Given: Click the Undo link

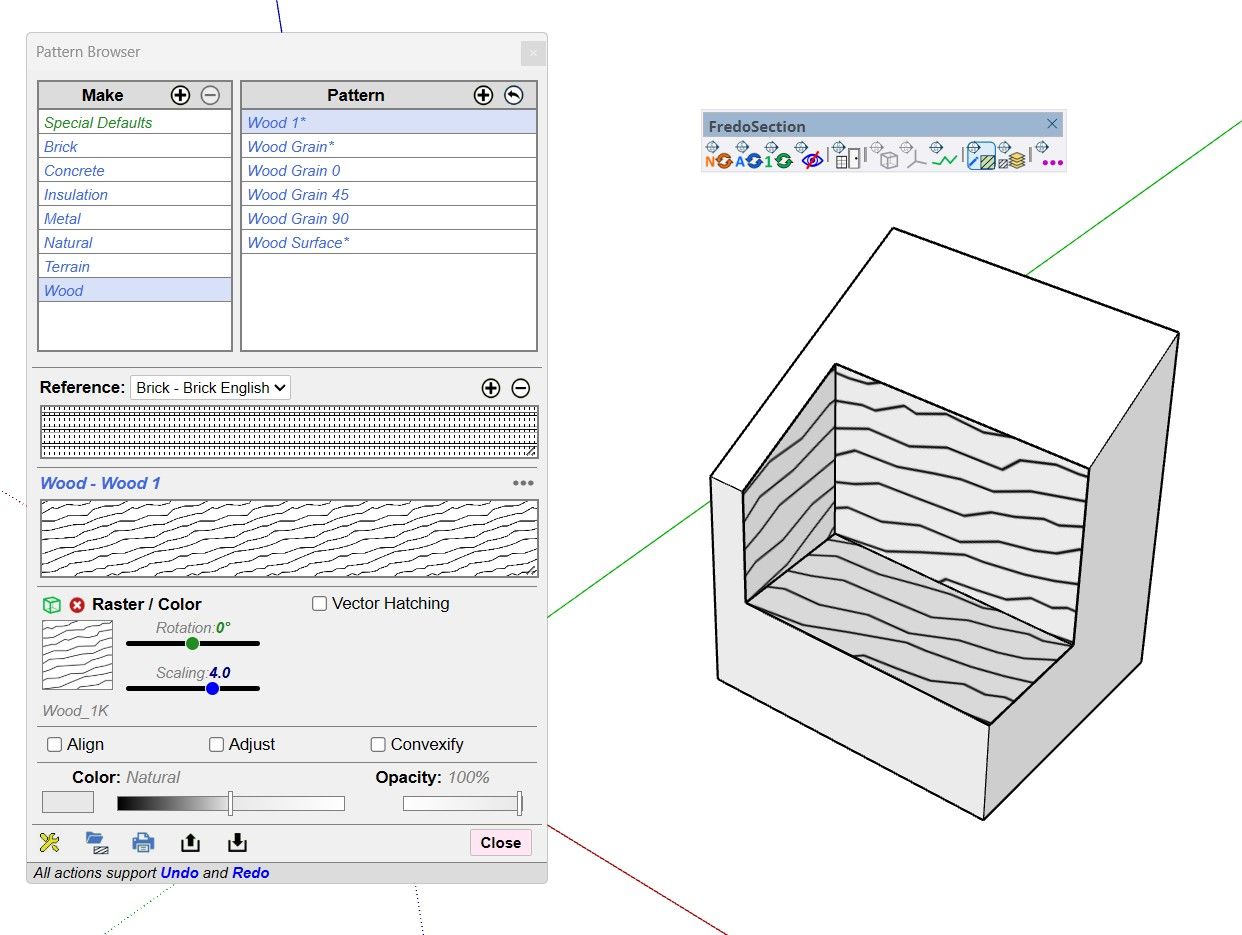Looking at the screenshot, I should pos(179,873).
